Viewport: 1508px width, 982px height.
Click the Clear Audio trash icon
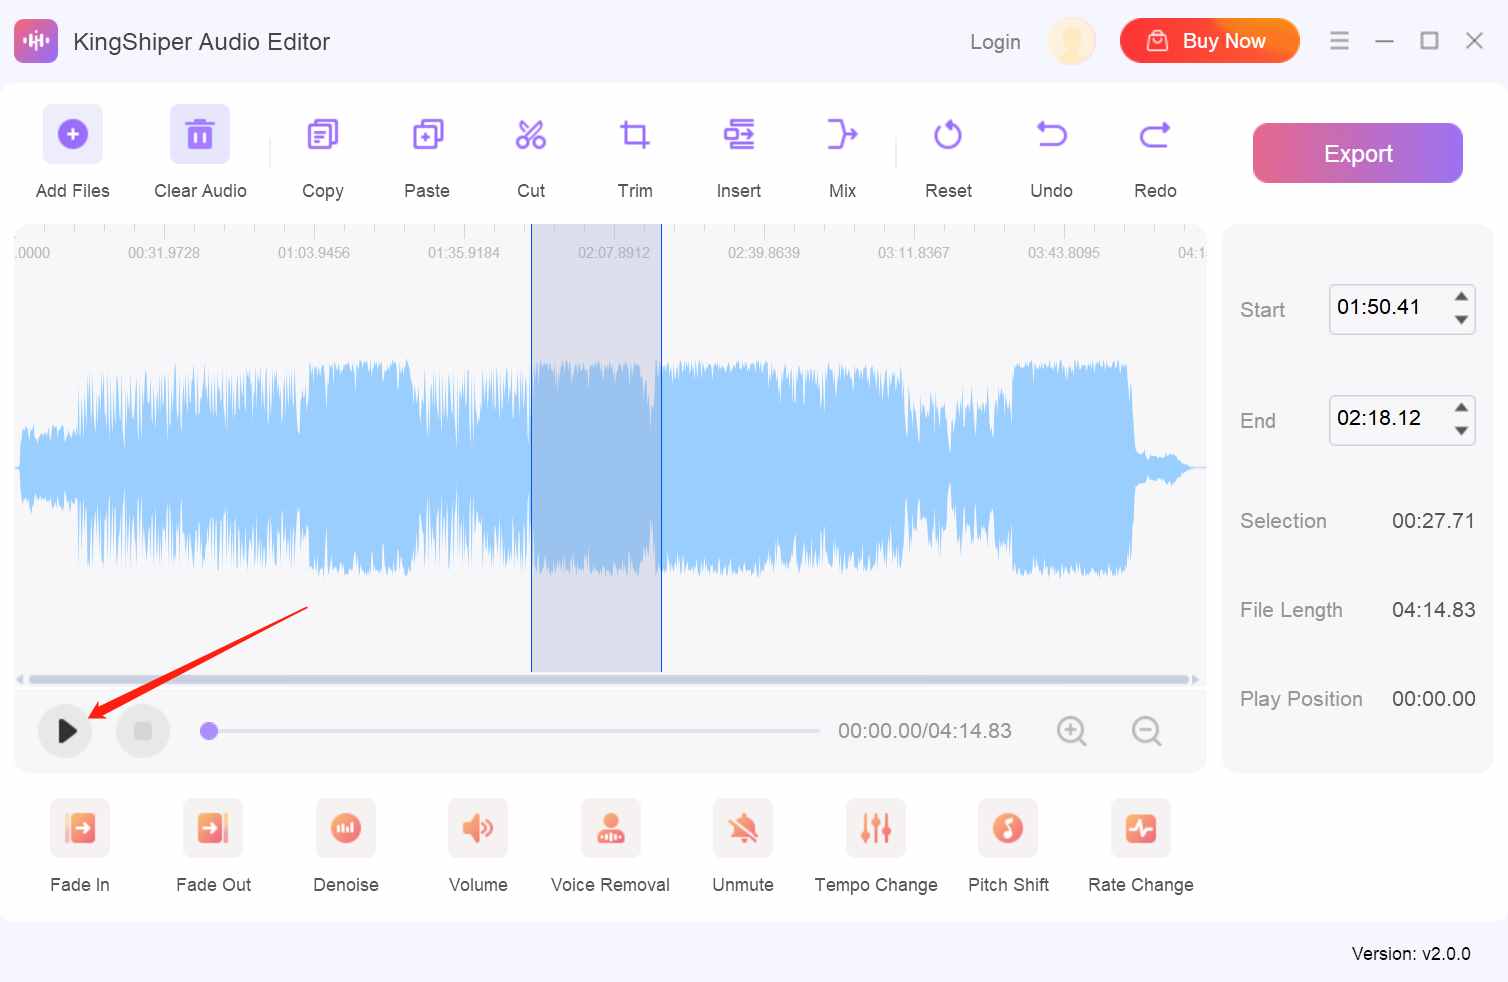(x=200, y=134)
